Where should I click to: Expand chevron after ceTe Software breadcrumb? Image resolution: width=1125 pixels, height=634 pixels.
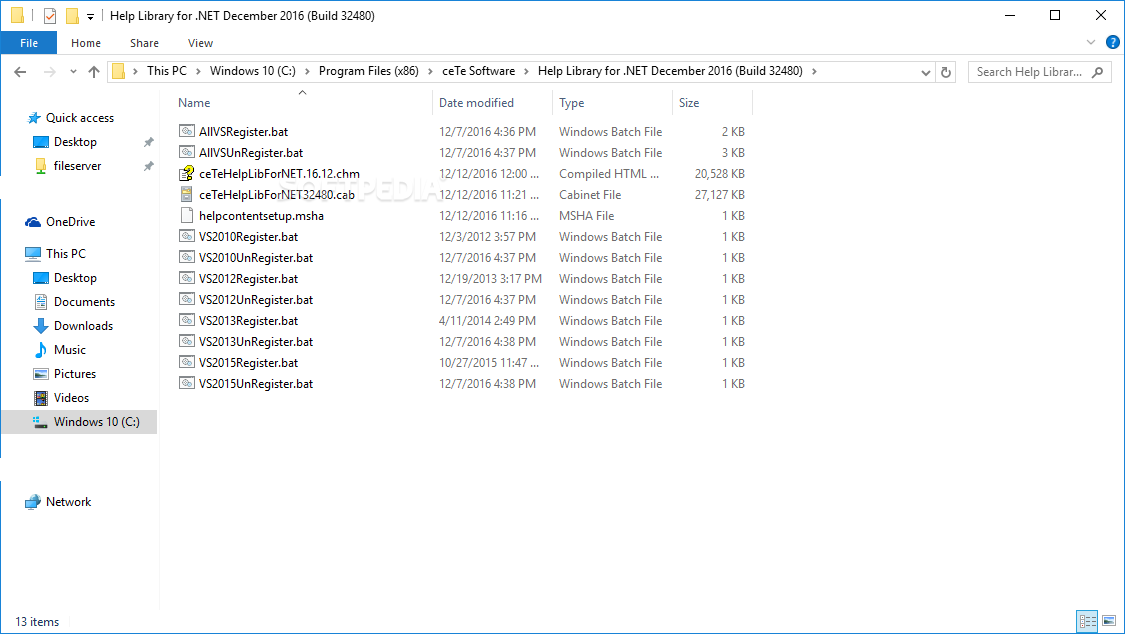527,71
